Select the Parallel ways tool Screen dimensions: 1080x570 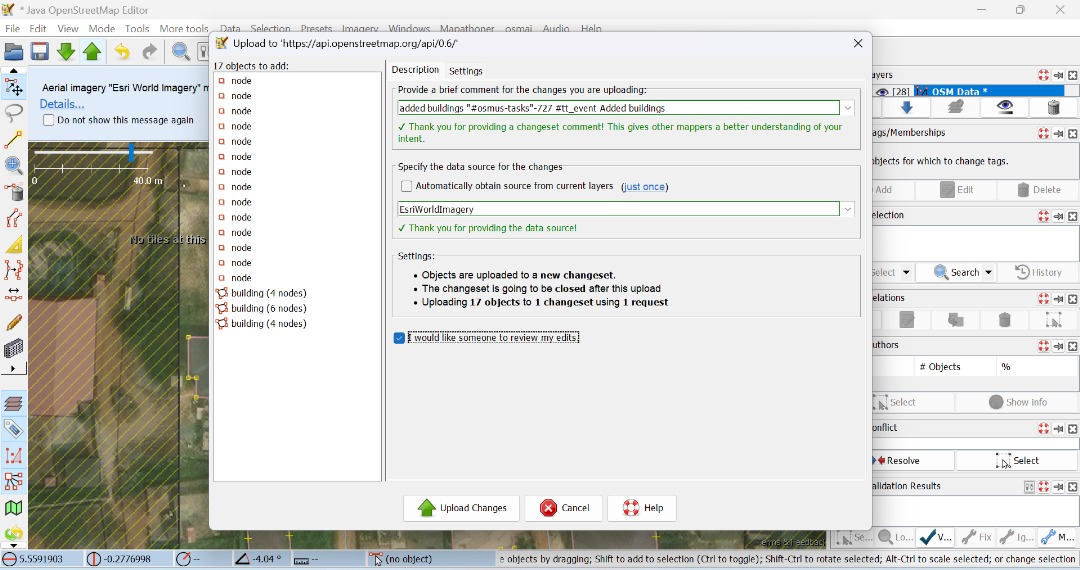tap(13, 218)
